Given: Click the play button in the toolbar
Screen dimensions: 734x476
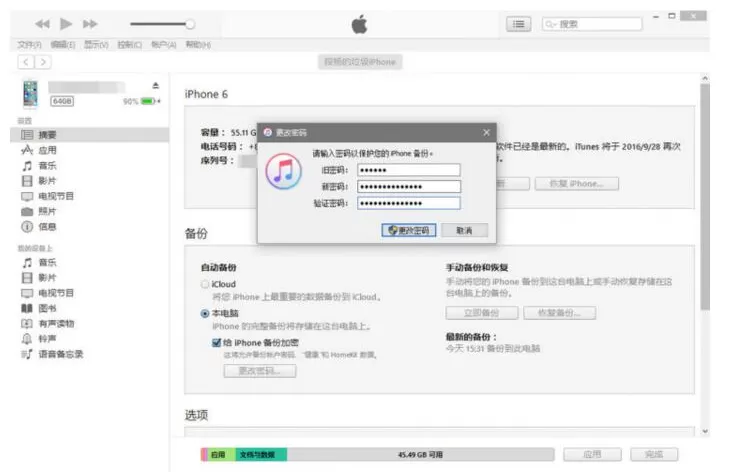Looking at the screenshot, I should point(66,23).
